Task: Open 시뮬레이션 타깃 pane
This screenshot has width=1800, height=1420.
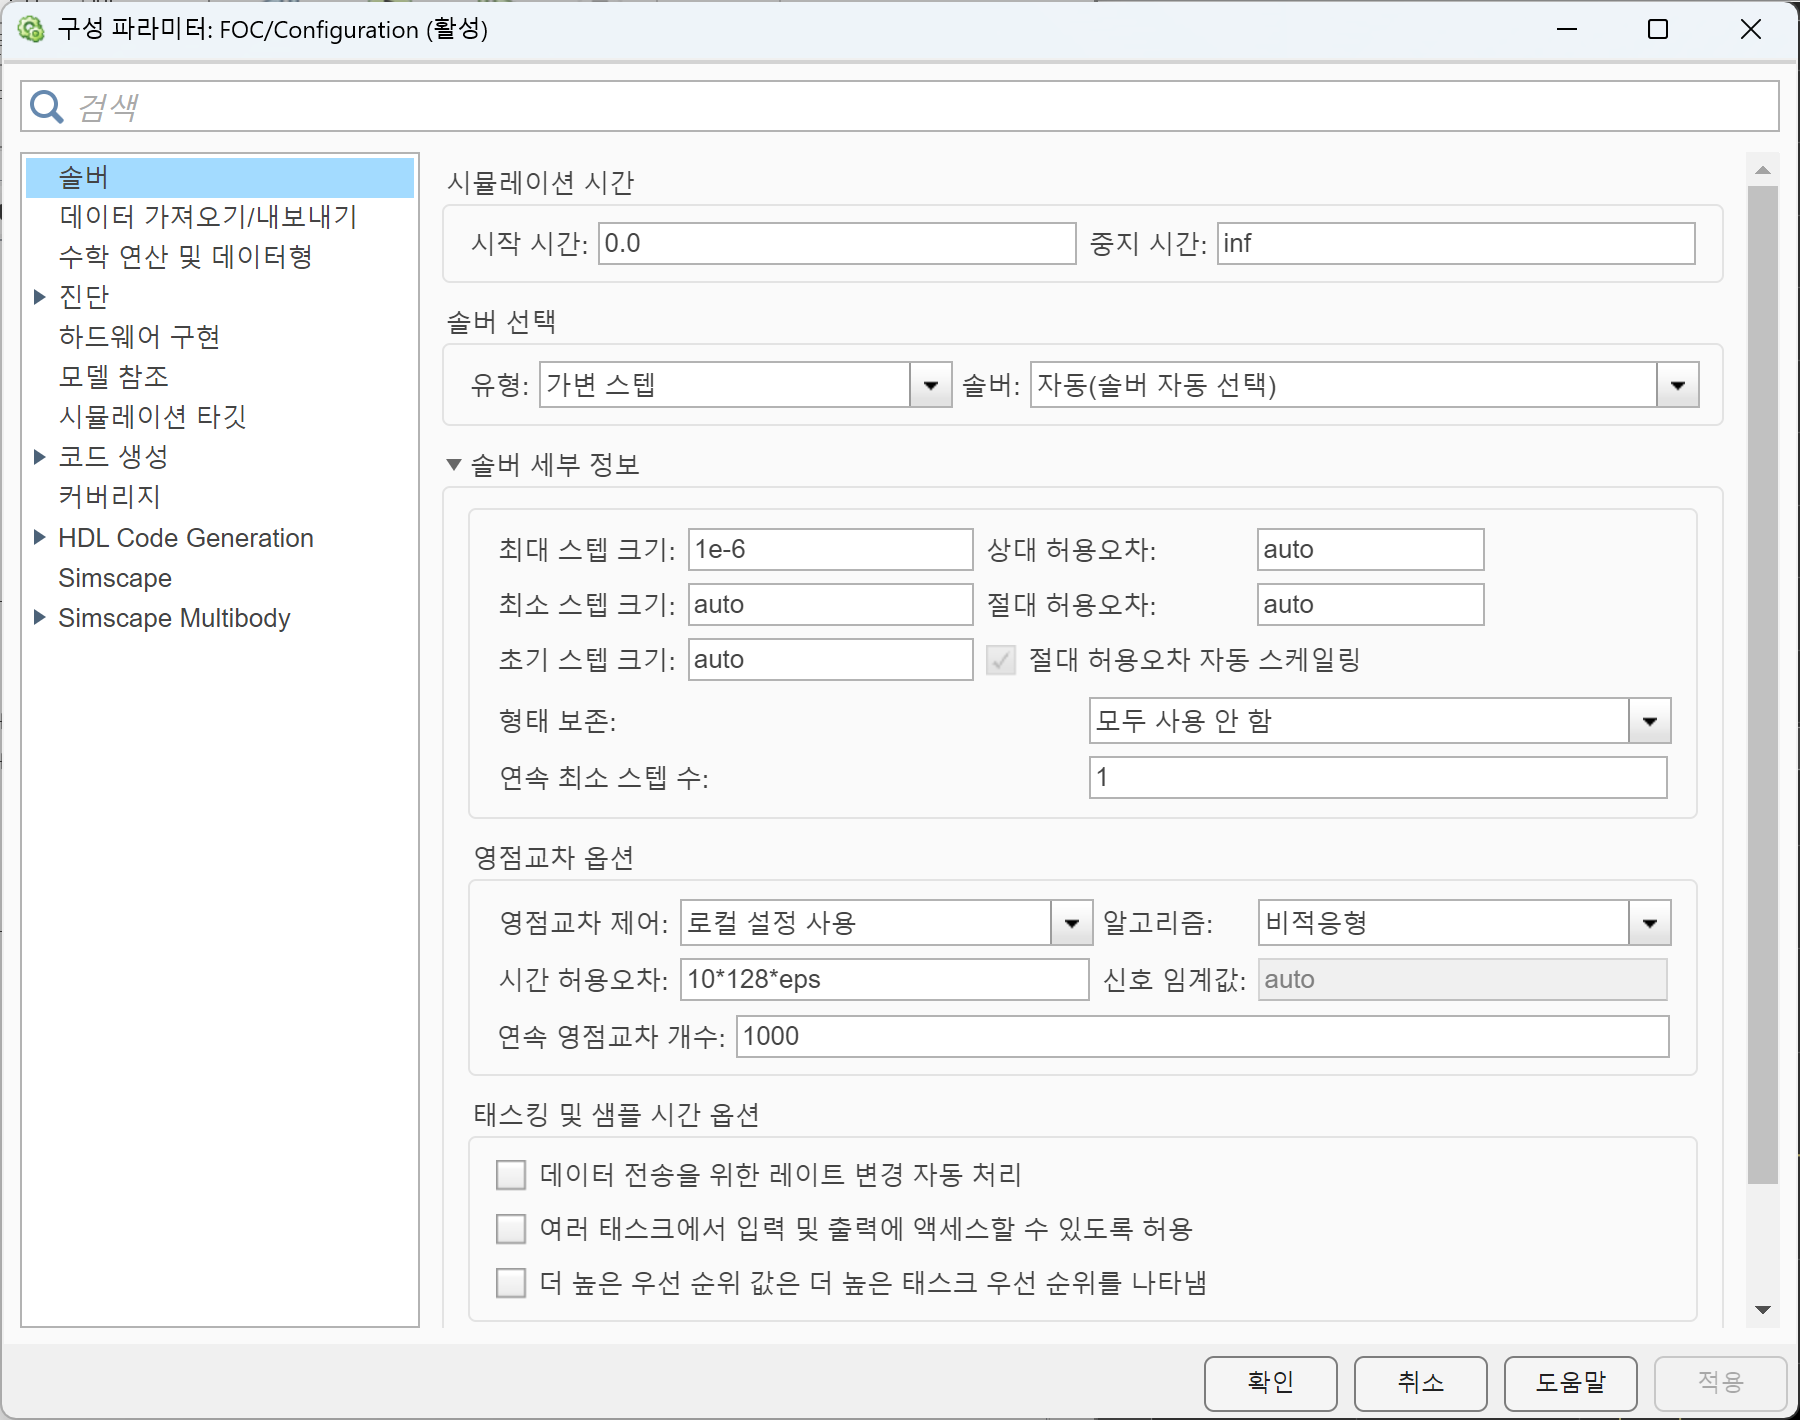Action: click(153, 417)
